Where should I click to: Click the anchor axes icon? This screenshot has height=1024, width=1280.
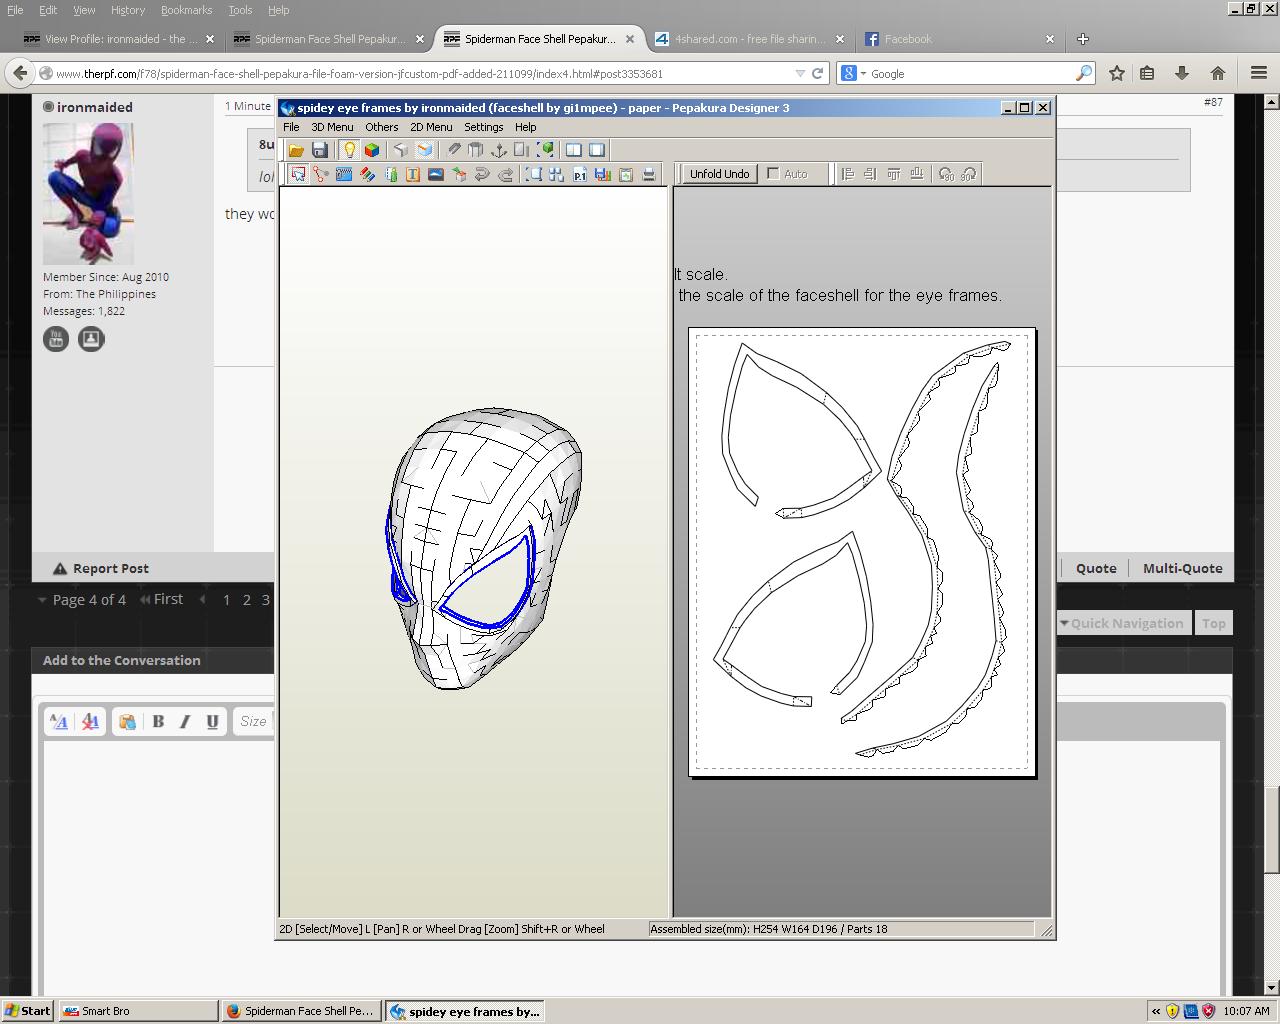(498, 150)
